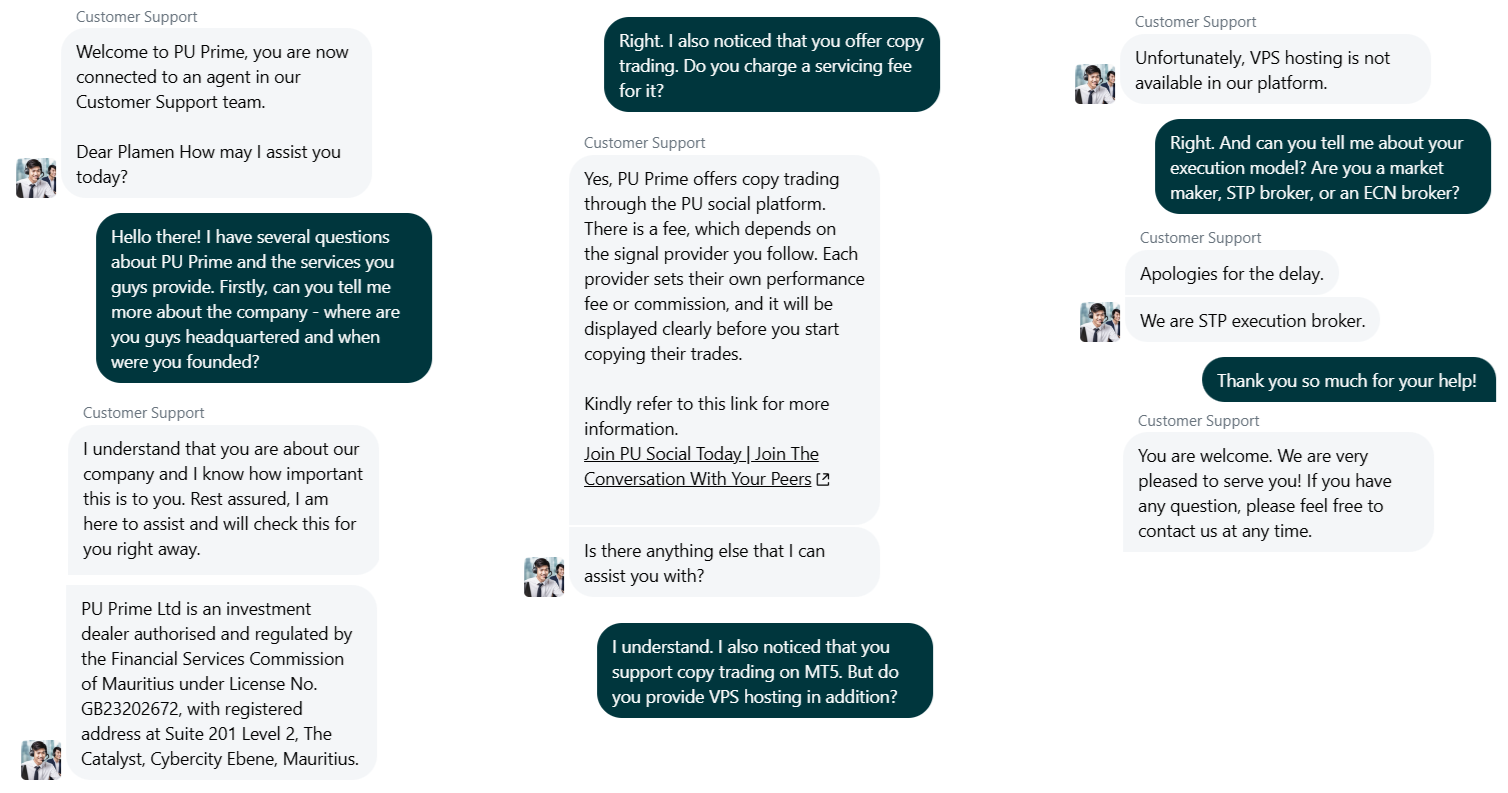This screenshot has width=1508, height=793.
Task: Click the MT5 VPS hosting question bubble
Action: 764,670
